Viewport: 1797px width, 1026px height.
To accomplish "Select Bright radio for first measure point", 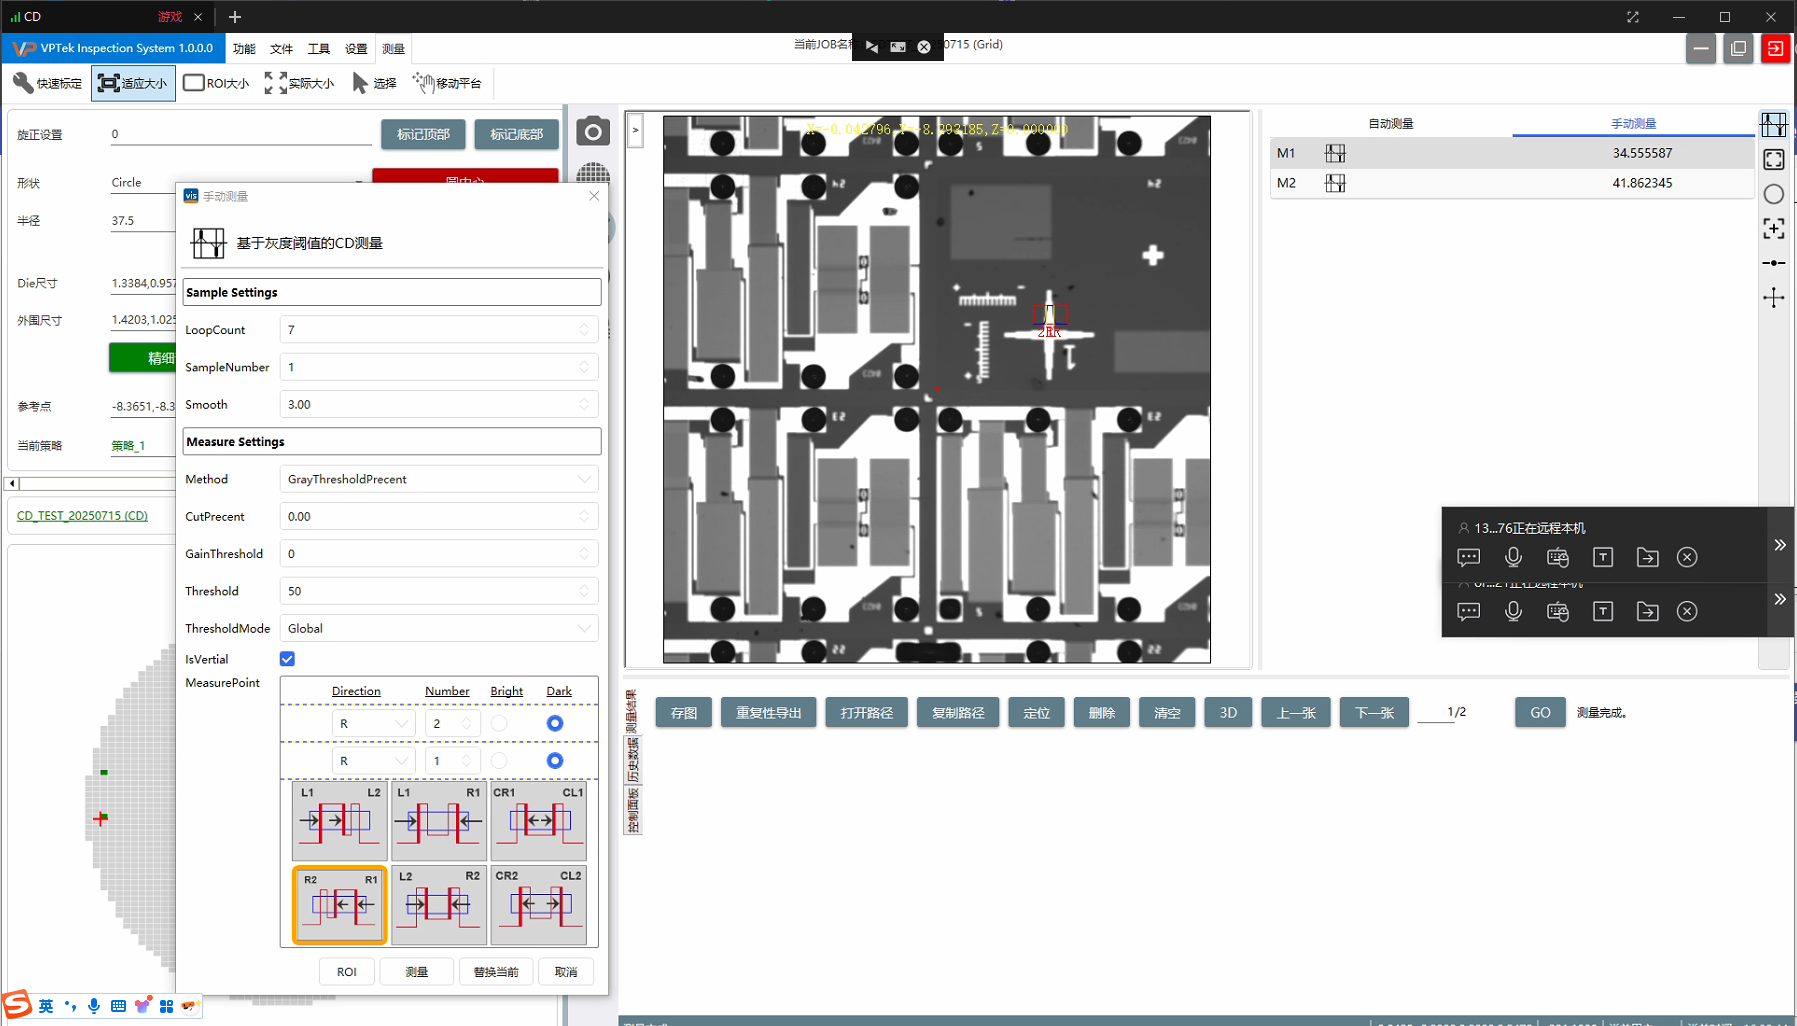I will point(499,723).
